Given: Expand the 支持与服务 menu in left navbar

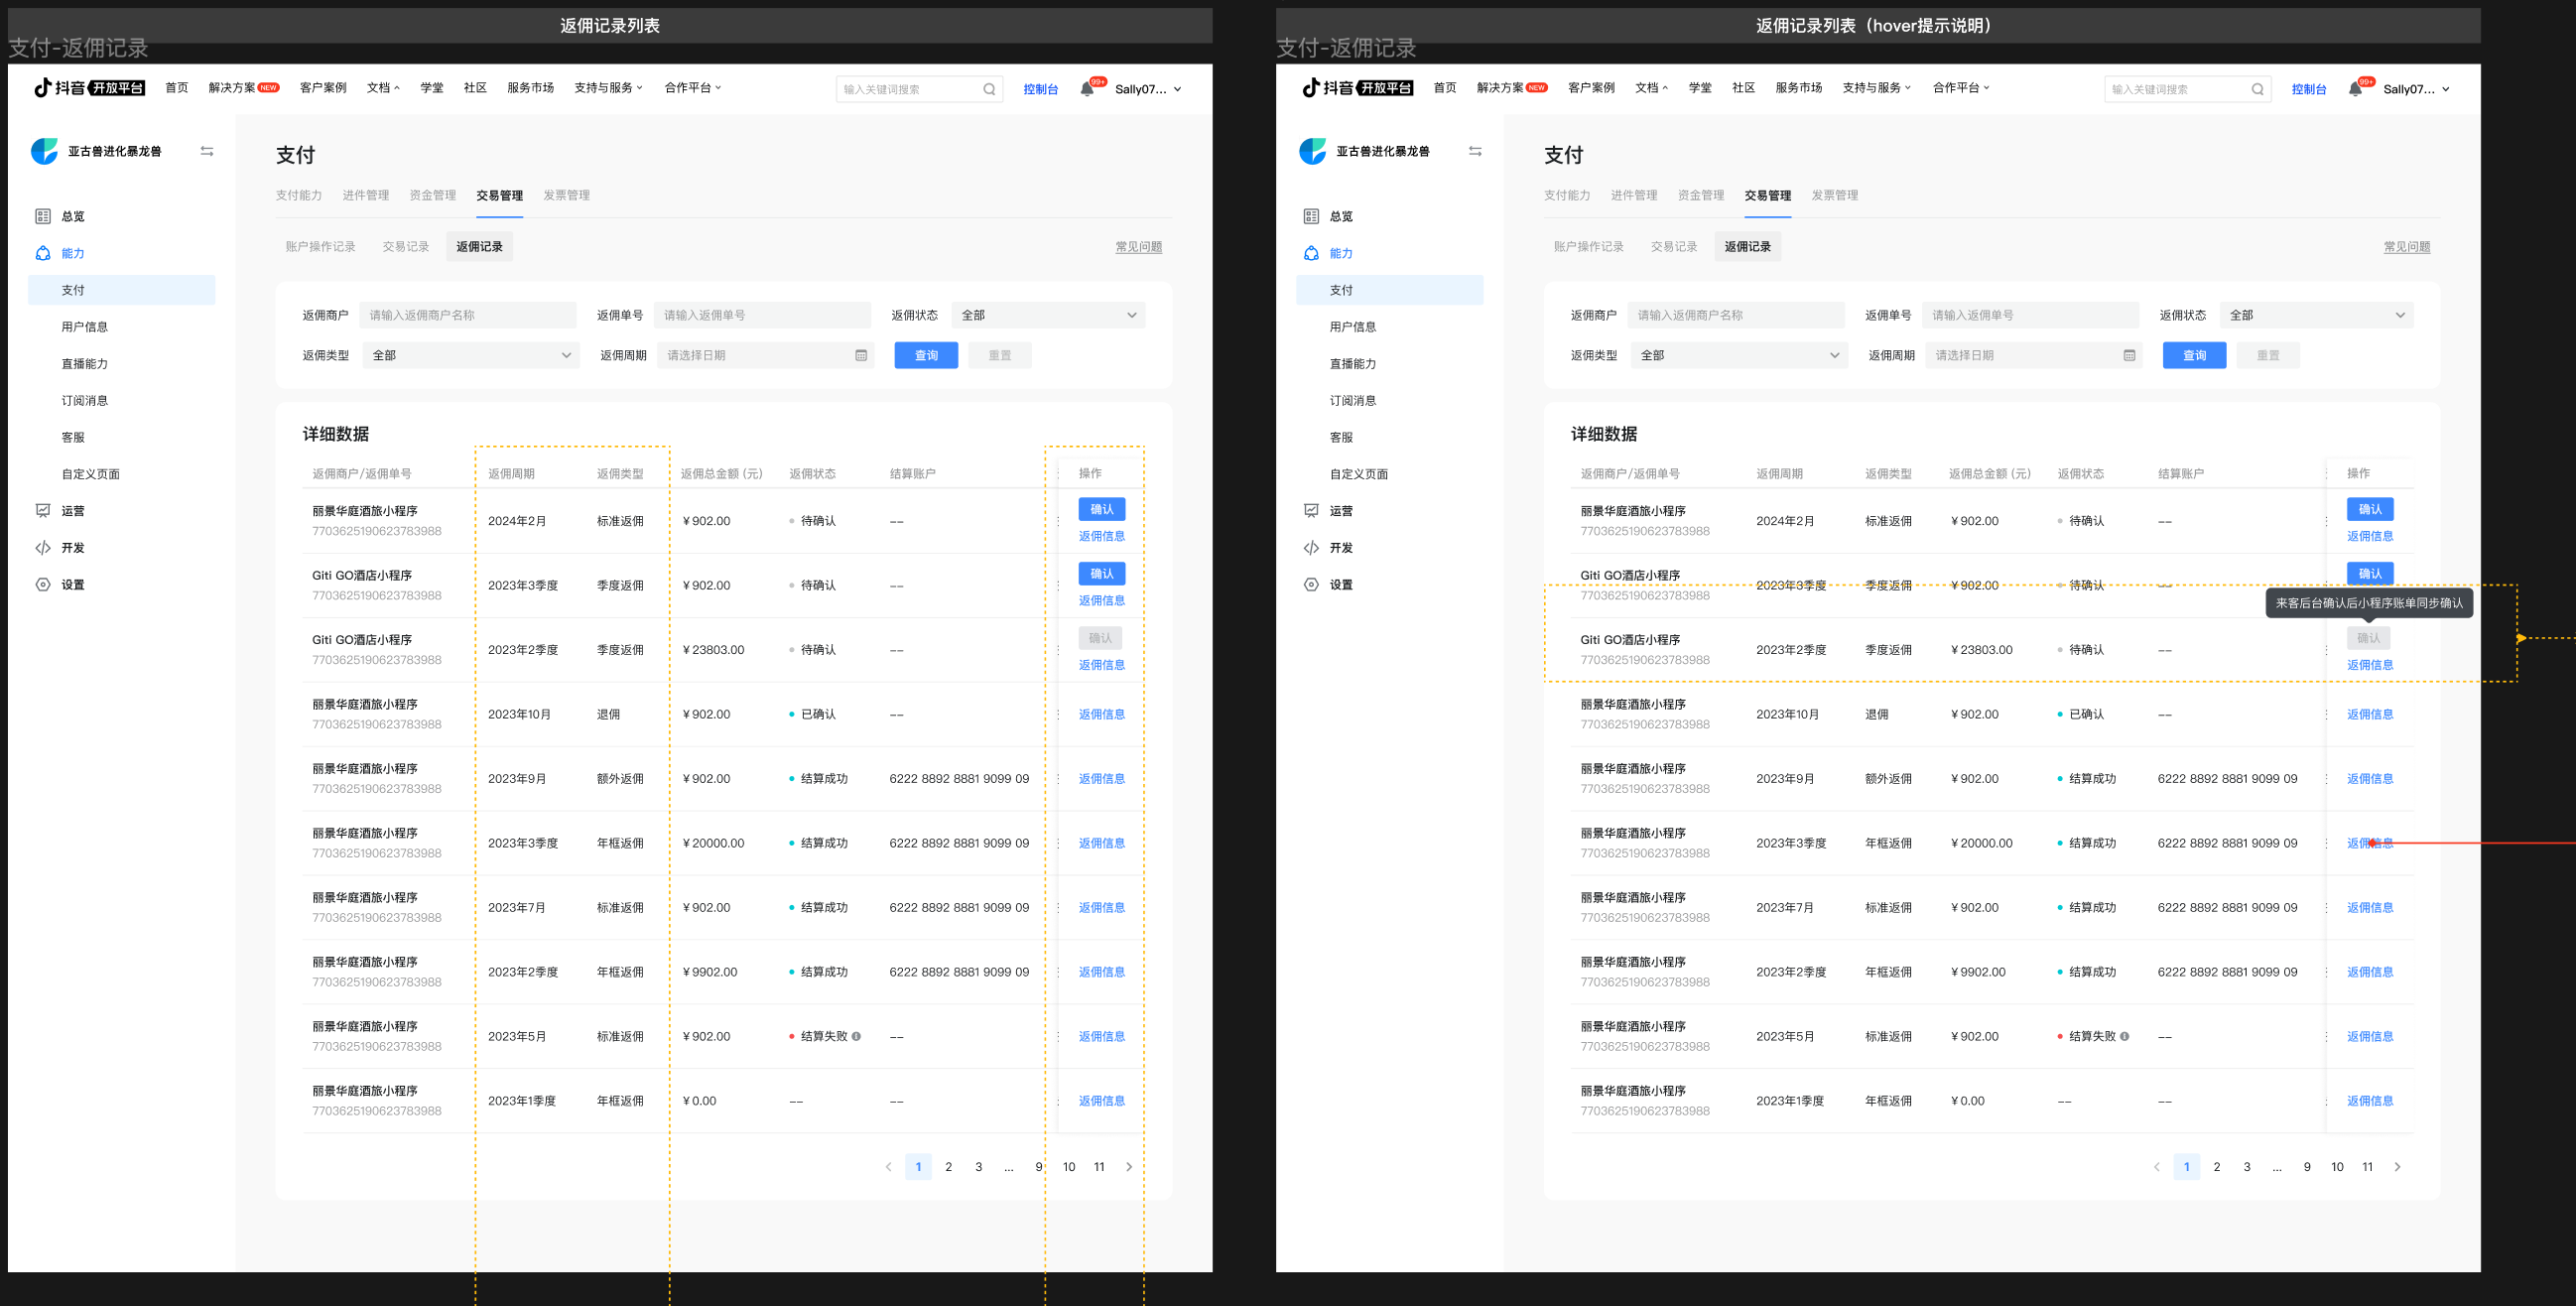Looking at the screenshot, I should [x=608, y=88].
